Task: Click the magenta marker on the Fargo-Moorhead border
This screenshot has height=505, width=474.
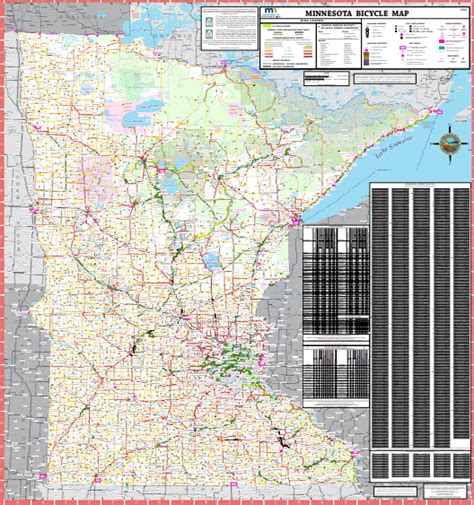Action: point(34,211)
